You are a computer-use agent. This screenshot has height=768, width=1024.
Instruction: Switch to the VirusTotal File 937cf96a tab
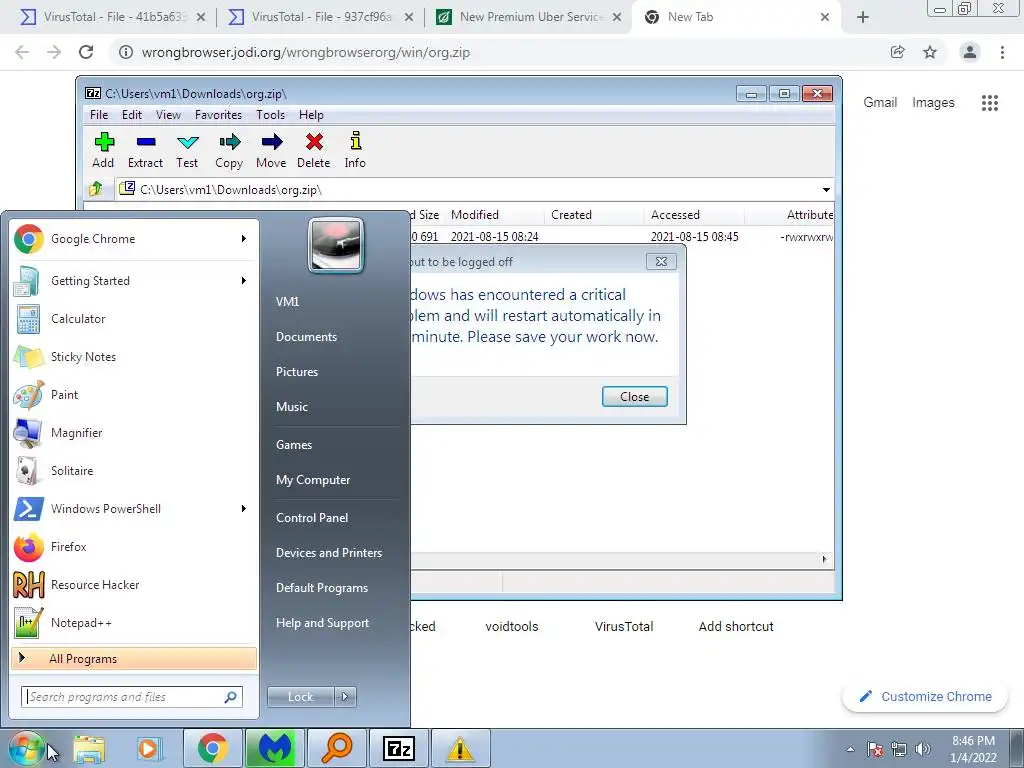tap(320, 17)
